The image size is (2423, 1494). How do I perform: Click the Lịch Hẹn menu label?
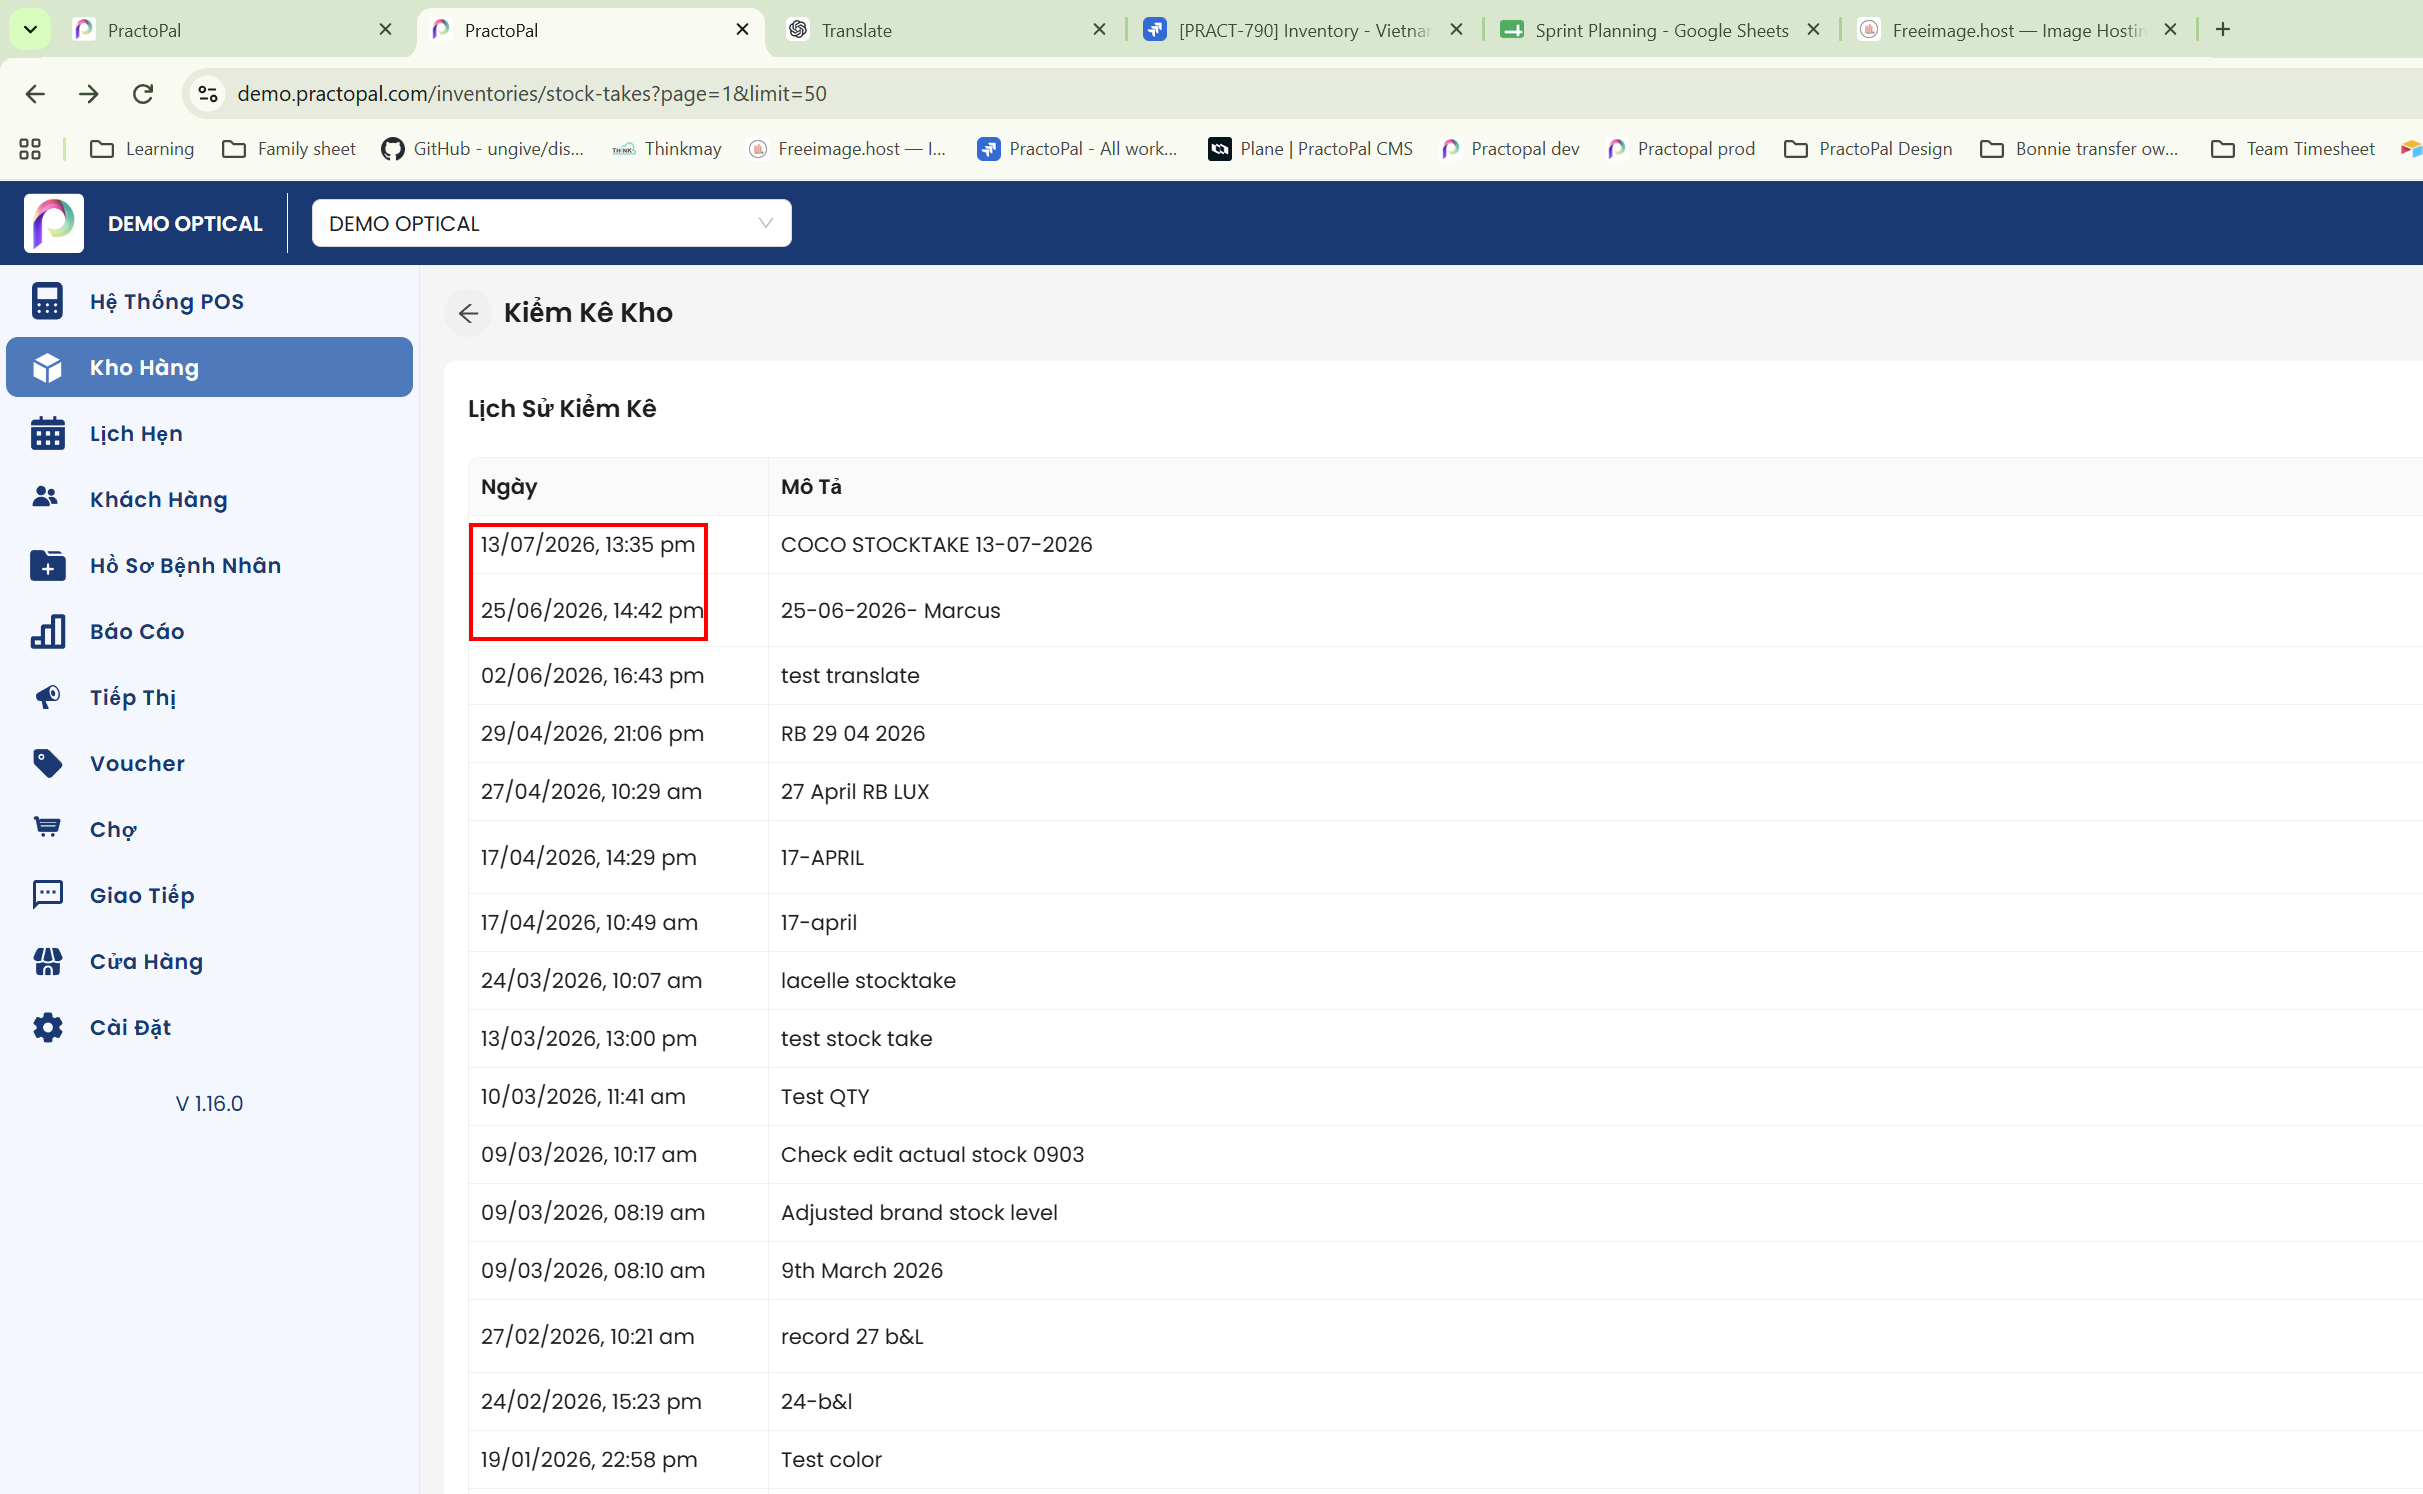coord(136,433)
